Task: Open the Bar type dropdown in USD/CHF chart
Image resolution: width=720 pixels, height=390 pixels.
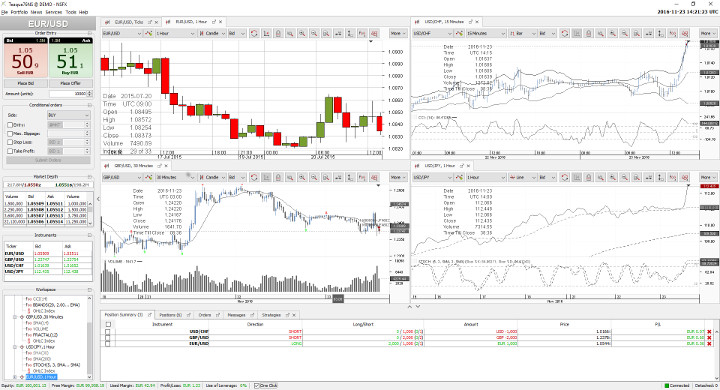Action: 523,34
